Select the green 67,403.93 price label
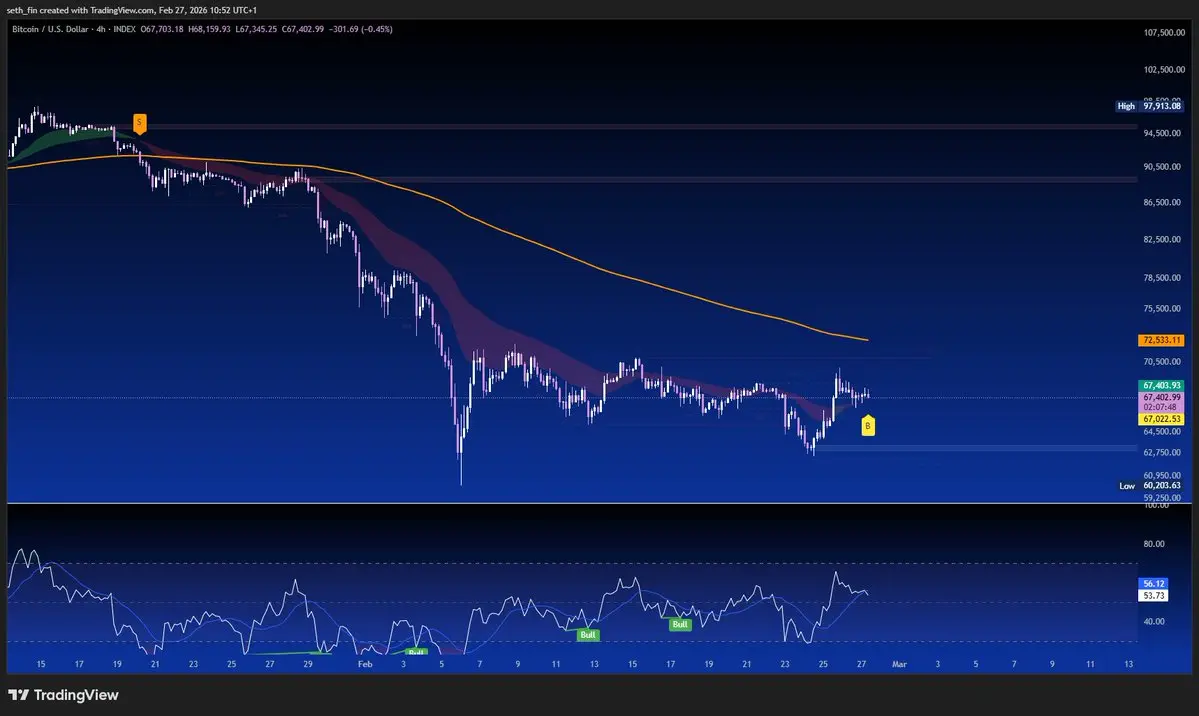 point(1162,386)
